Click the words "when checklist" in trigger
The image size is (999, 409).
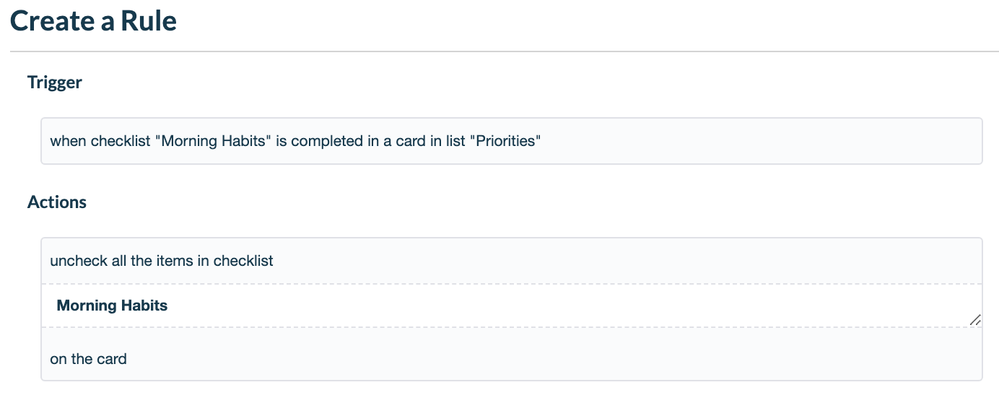(x=99, y=141)
